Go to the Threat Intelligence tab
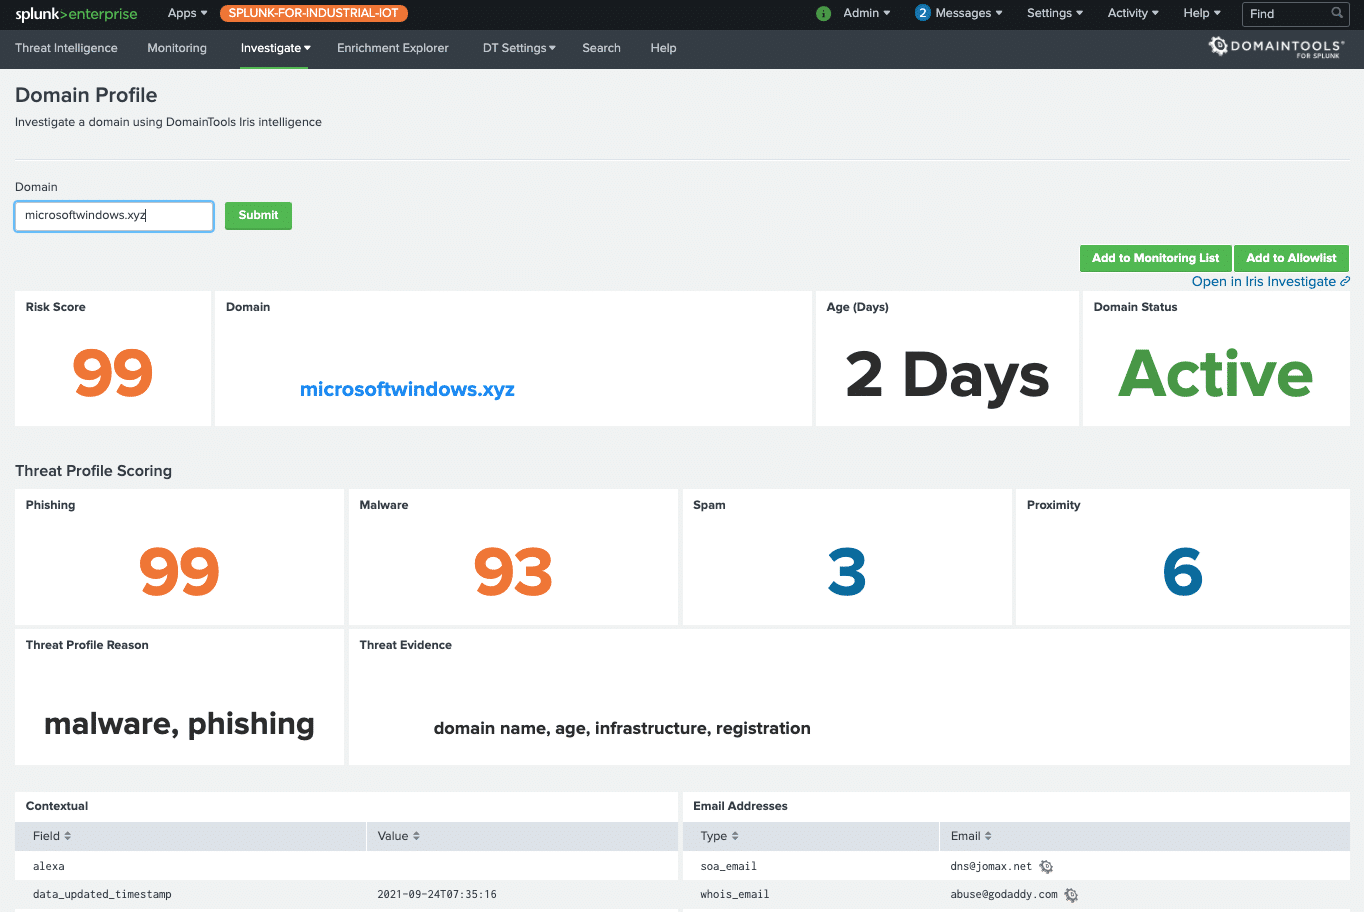 coord(66,48)
